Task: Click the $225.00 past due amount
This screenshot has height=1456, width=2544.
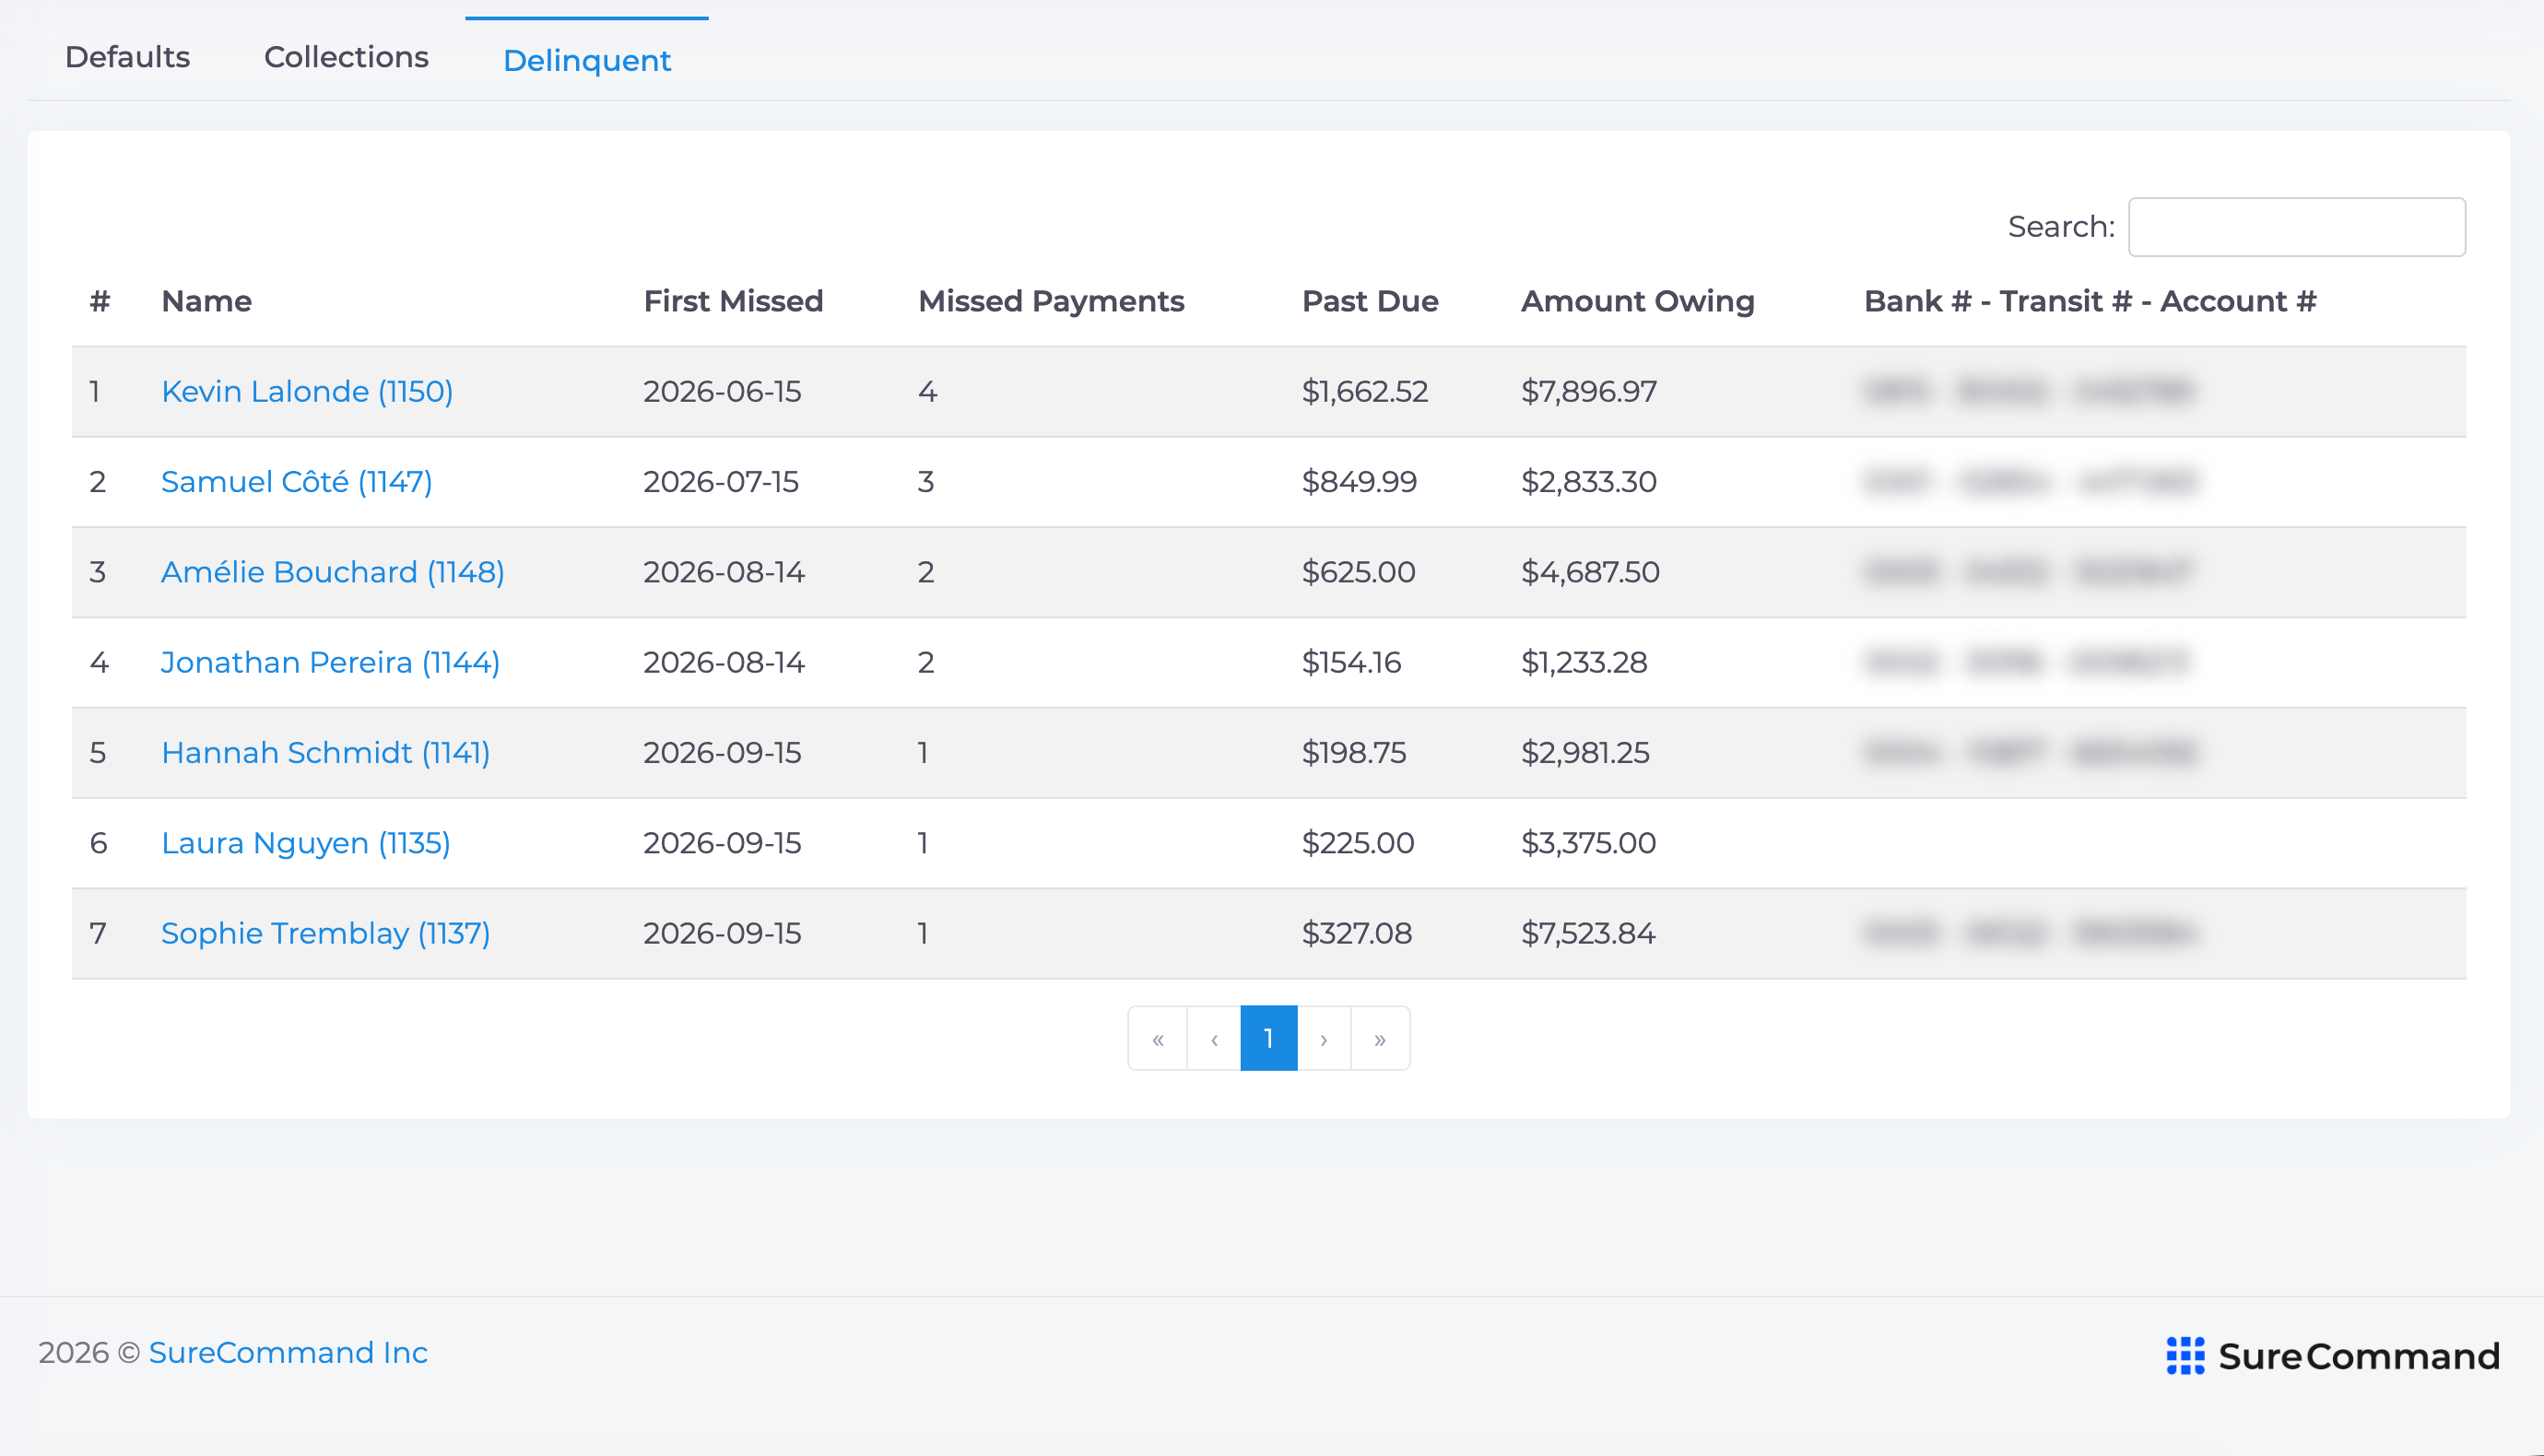Action: [x=1358, y=843]
